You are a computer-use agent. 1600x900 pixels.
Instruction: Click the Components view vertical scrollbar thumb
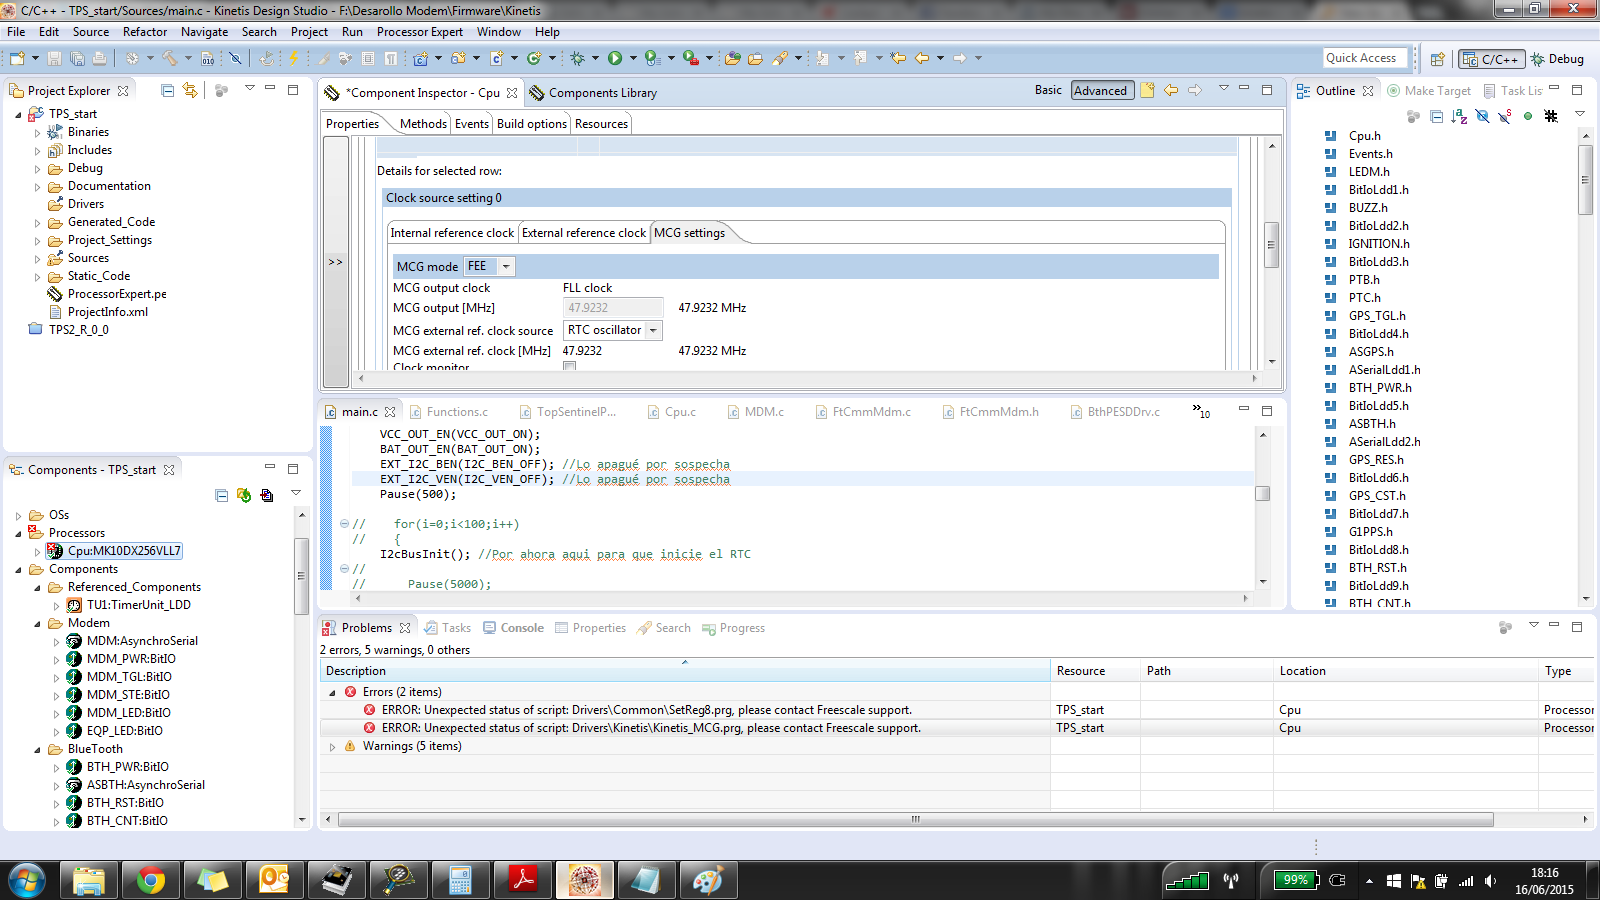301,576
